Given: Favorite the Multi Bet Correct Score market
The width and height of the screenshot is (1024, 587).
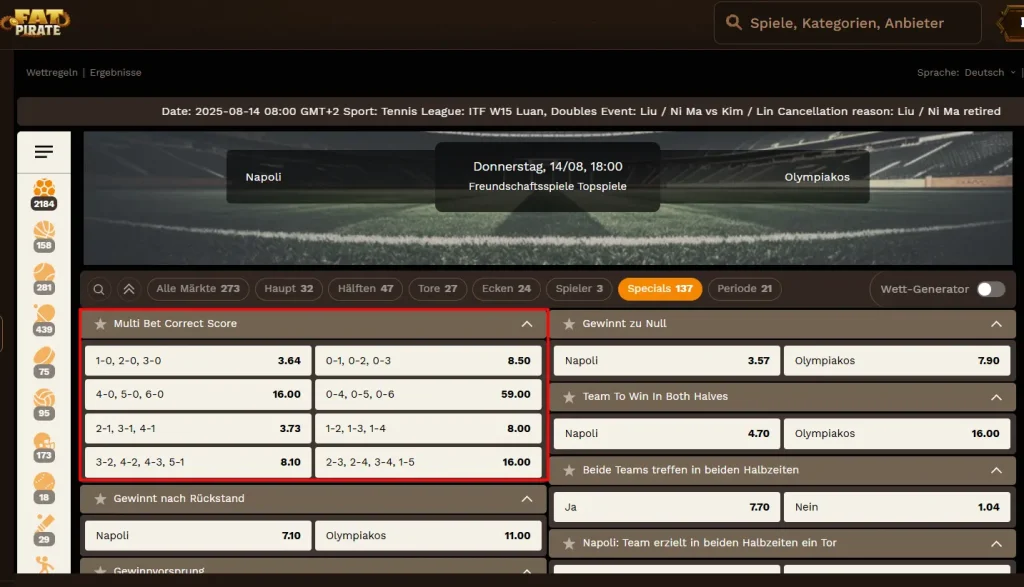Looking at the screenshot, I should [x=100, y=324].
